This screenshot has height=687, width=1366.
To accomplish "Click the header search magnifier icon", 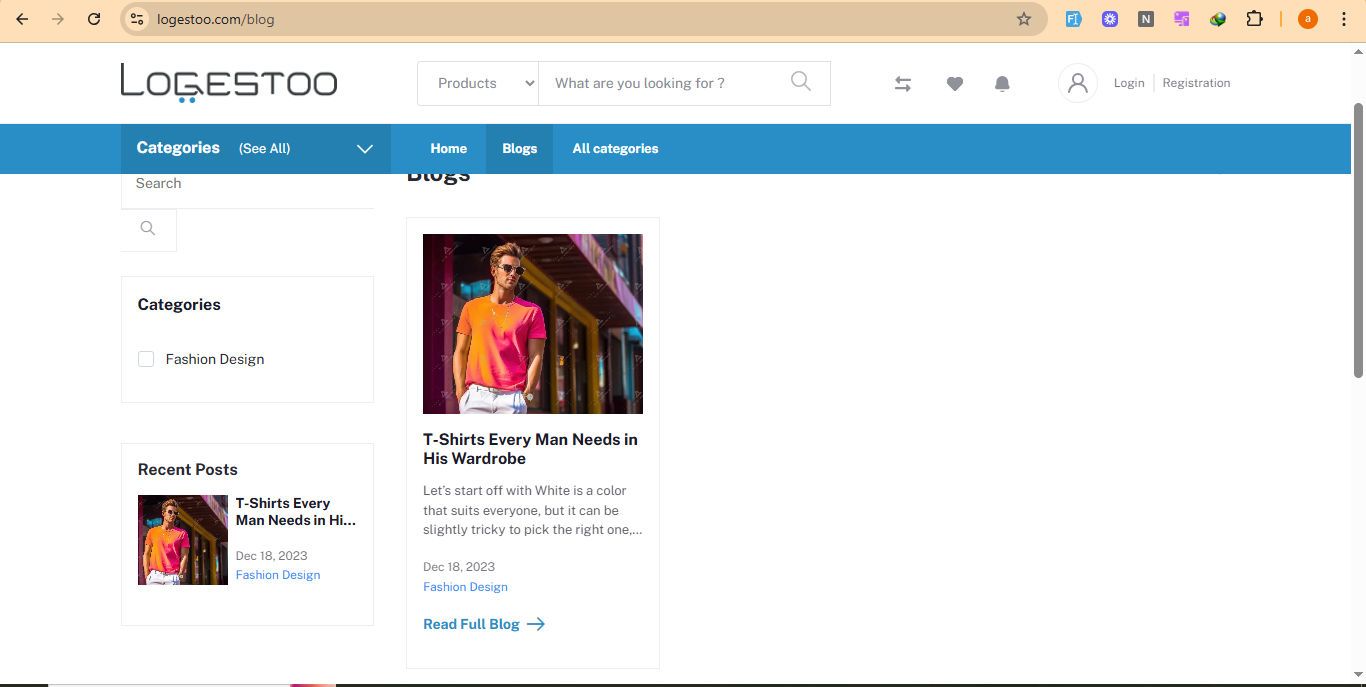I will (800, 82).
